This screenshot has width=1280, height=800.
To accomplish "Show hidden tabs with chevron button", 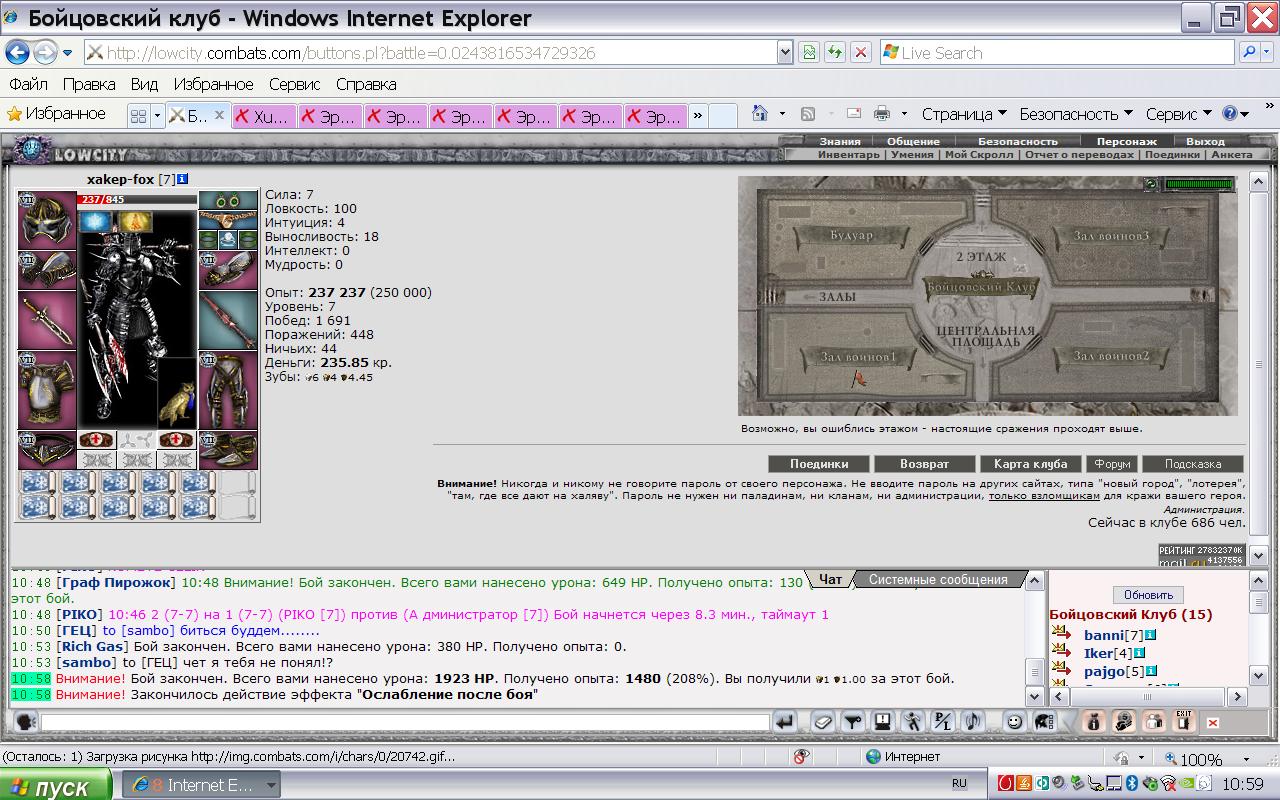I will (698, 116).
